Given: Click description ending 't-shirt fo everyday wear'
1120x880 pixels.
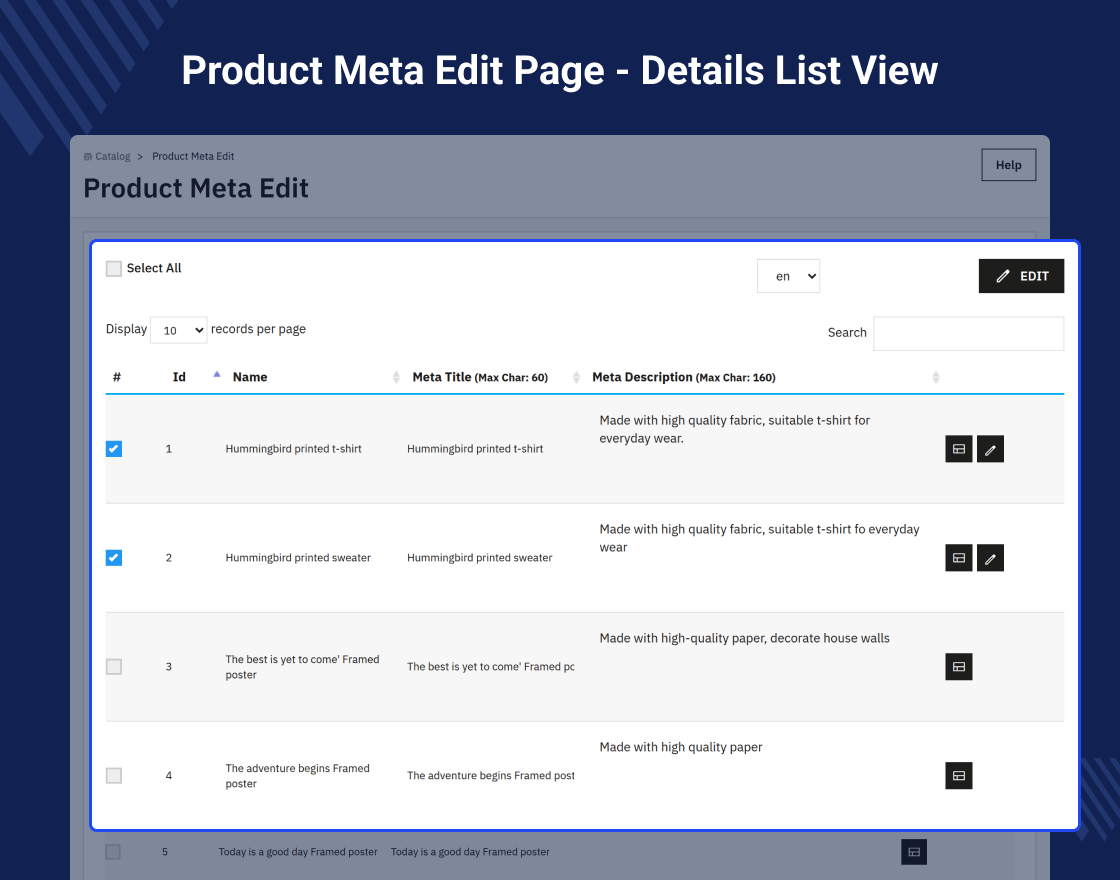Looking at the screenshot, I should pyautogui.click(x=759, y=539).
